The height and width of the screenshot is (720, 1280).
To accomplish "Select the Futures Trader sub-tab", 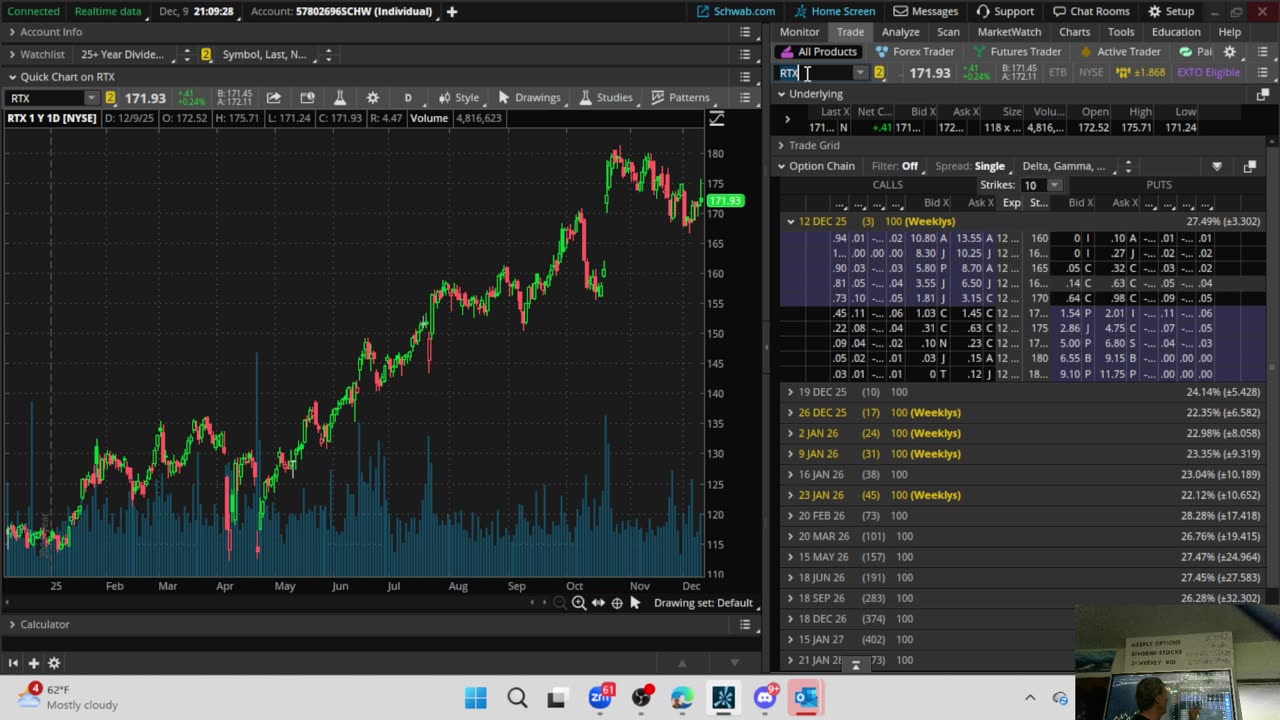I will tap(1016, 52).
